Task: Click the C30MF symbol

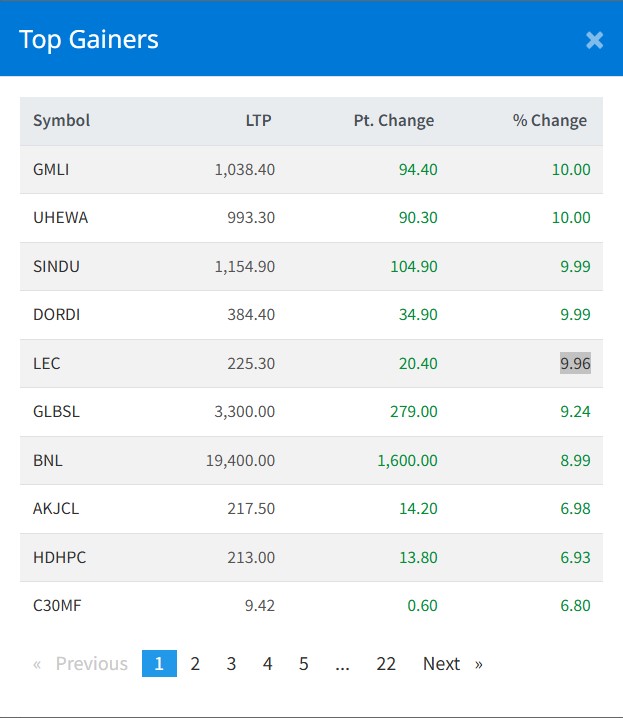Action: click(55, 605)
